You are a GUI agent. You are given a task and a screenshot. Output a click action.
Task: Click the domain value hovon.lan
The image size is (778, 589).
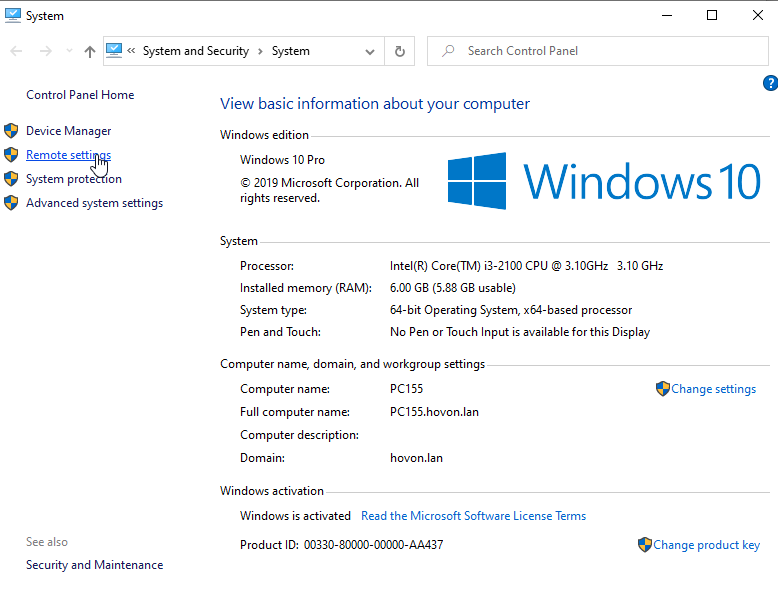point(416,458)
